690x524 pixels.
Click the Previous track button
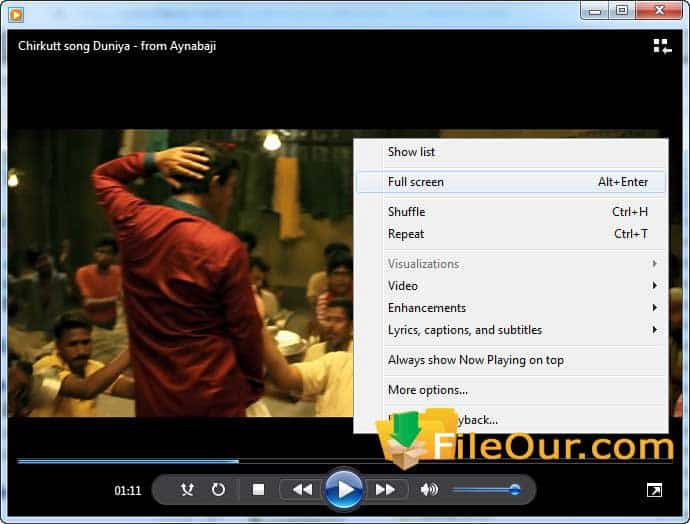coord(301,489)
